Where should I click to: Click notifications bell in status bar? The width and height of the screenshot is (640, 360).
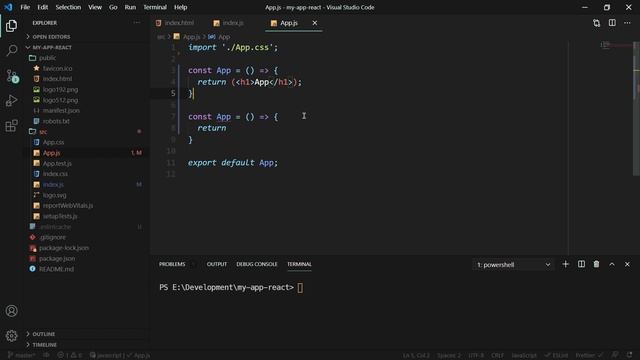point(629,355)
